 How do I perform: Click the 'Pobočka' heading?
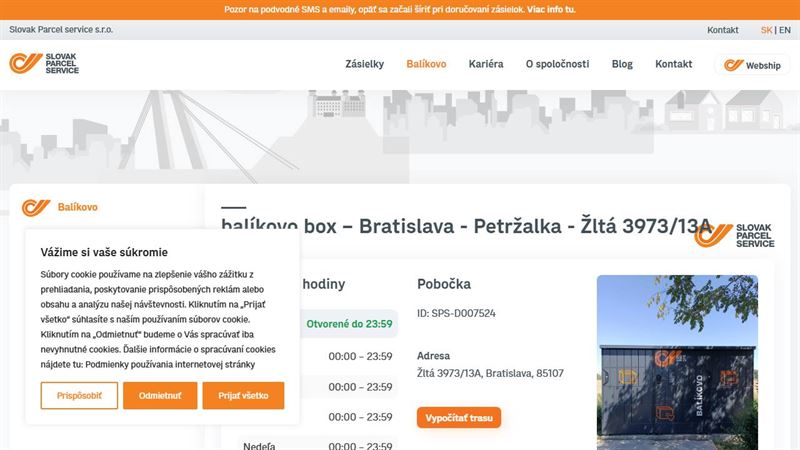[x=444, y=284]
